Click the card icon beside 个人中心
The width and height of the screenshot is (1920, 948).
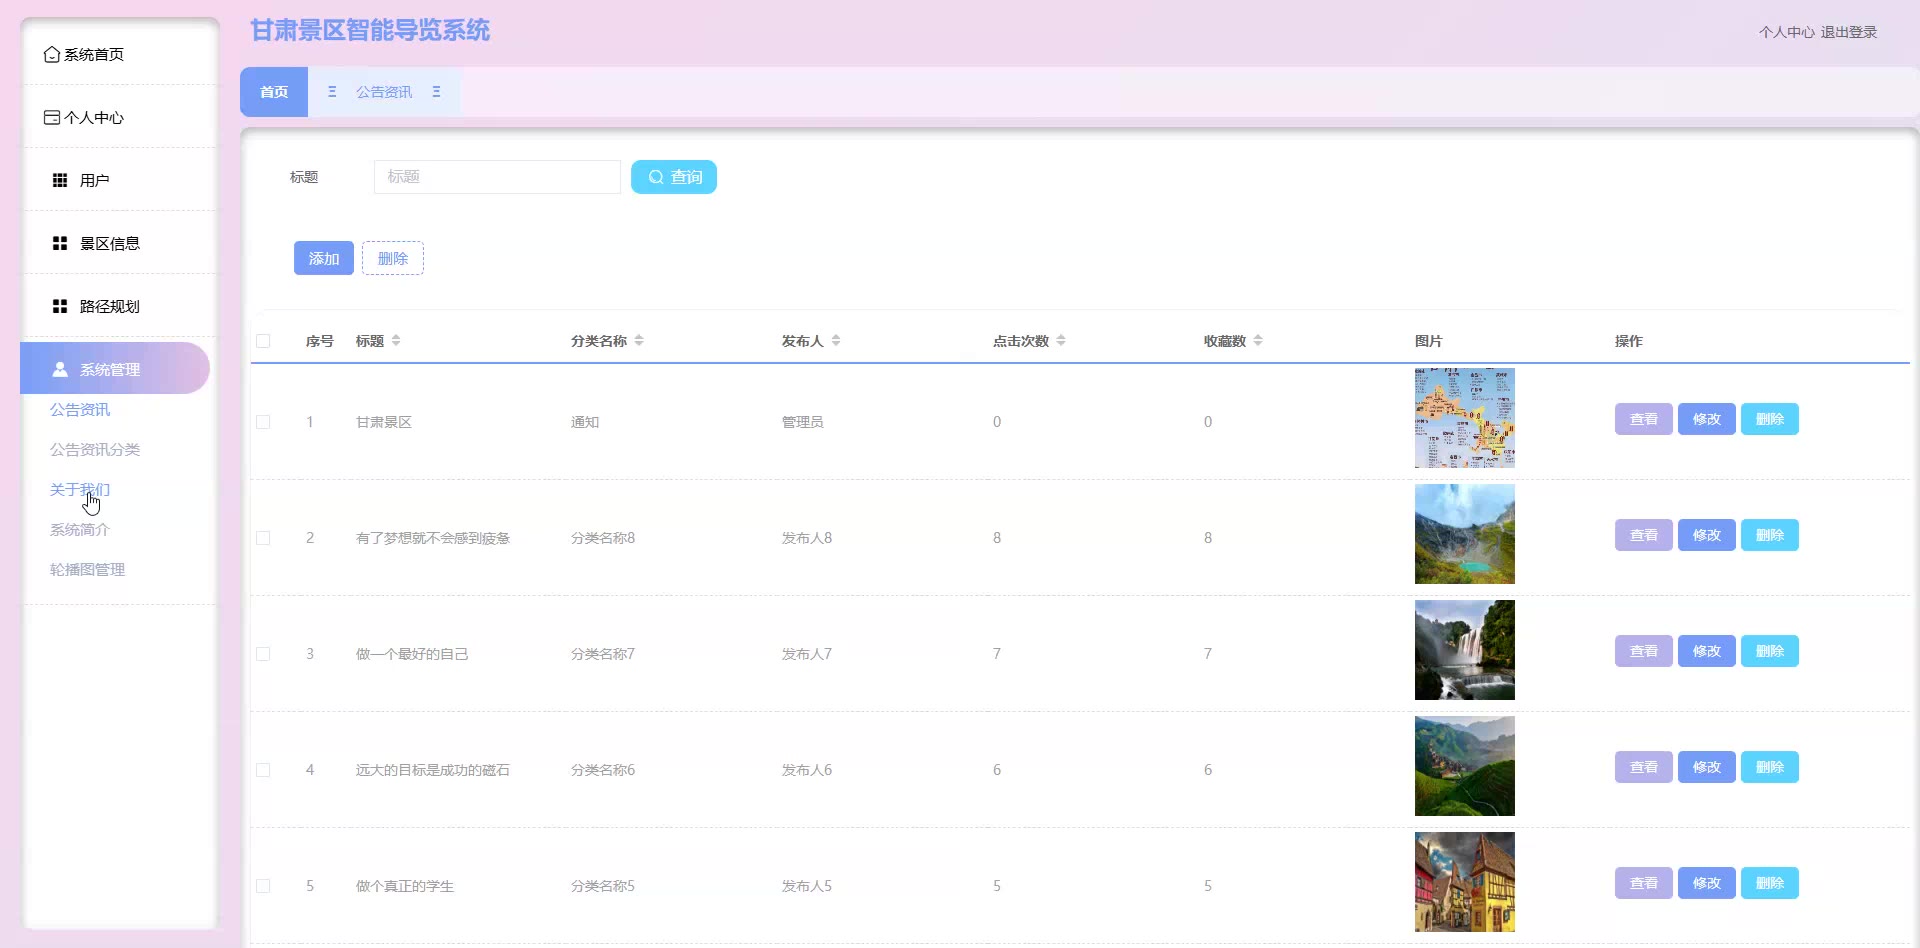[51, 118]
